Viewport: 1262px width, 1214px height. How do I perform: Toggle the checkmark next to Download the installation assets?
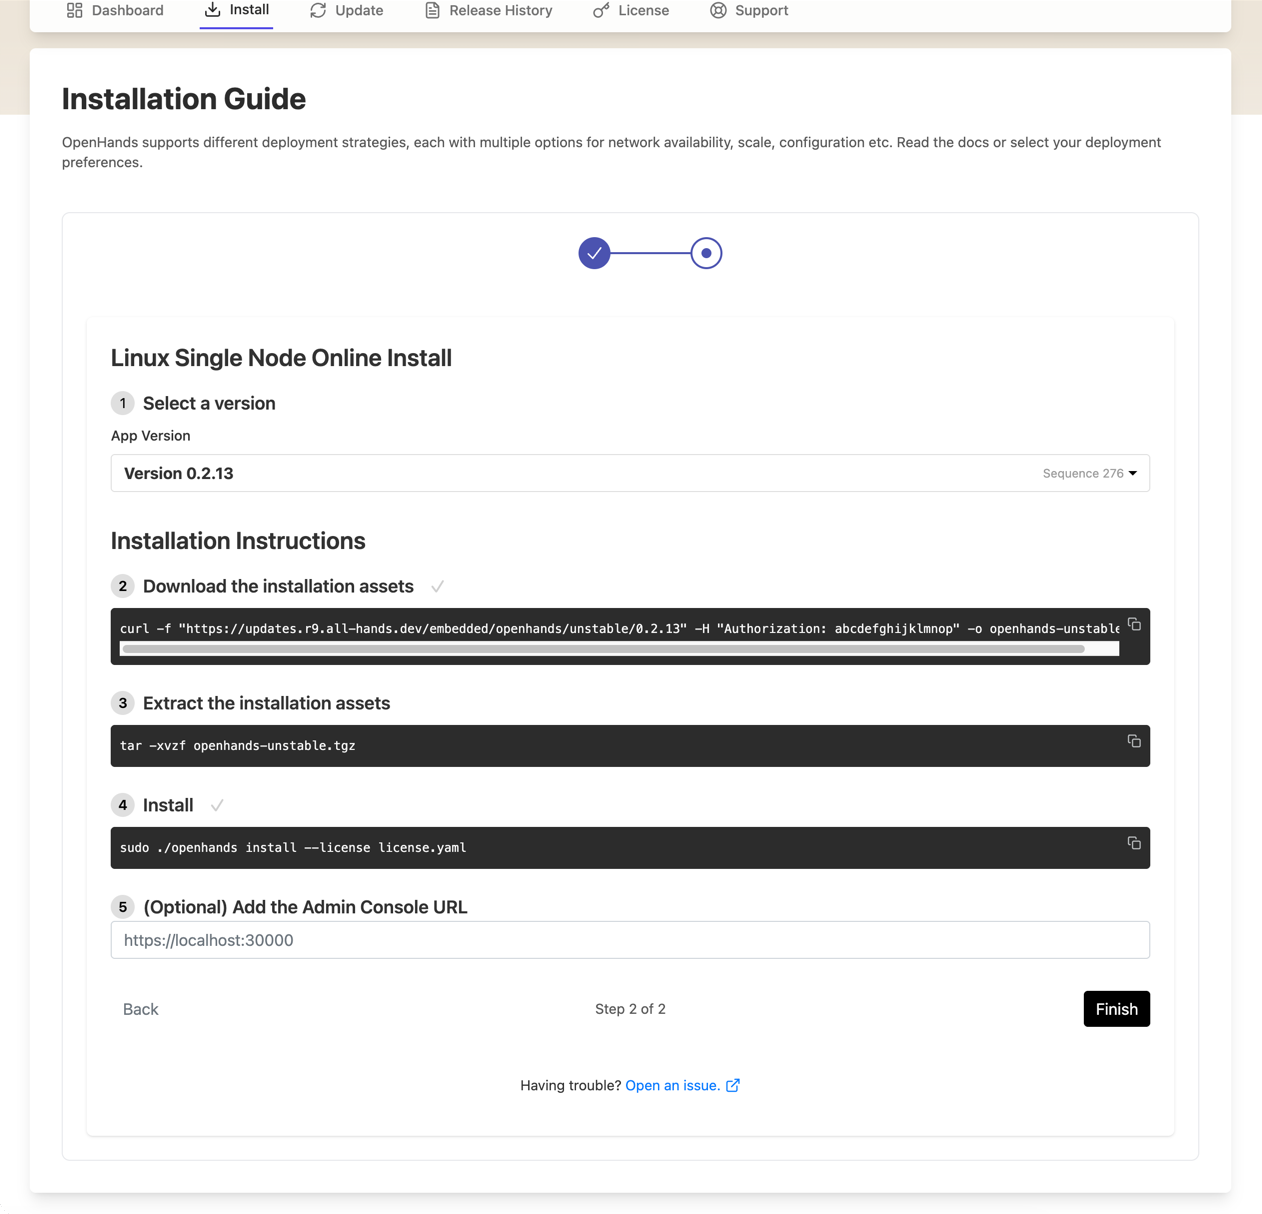click(x=437, y=586)
